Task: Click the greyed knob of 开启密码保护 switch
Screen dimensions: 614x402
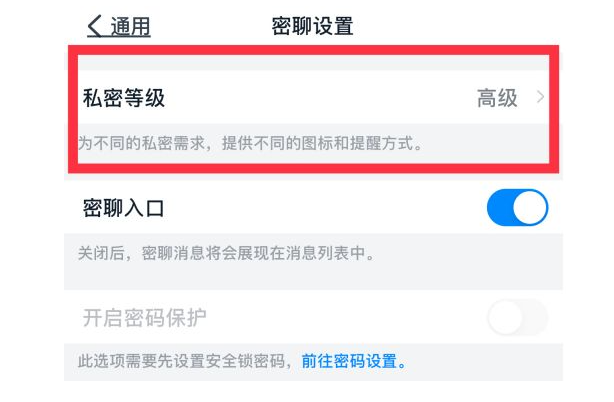Action: click(x=503, y=319)
